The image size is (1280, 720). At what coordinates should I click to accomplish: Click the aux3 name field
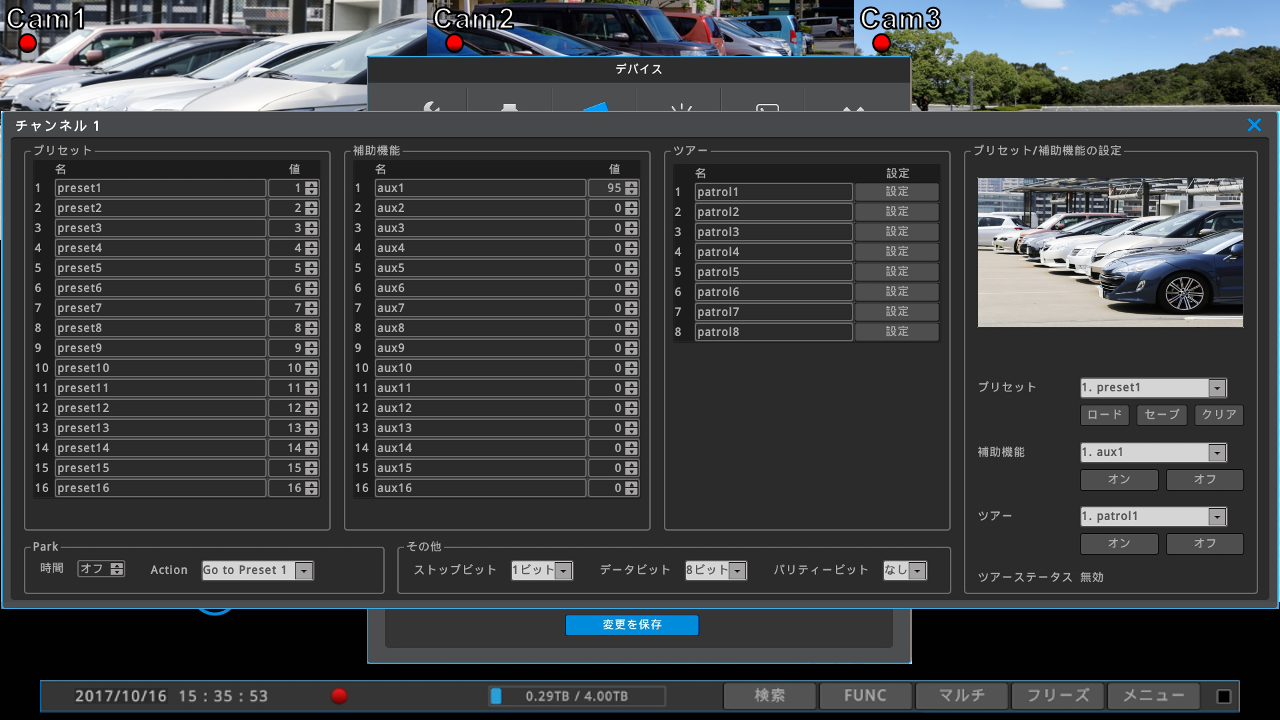coord(480,228)
